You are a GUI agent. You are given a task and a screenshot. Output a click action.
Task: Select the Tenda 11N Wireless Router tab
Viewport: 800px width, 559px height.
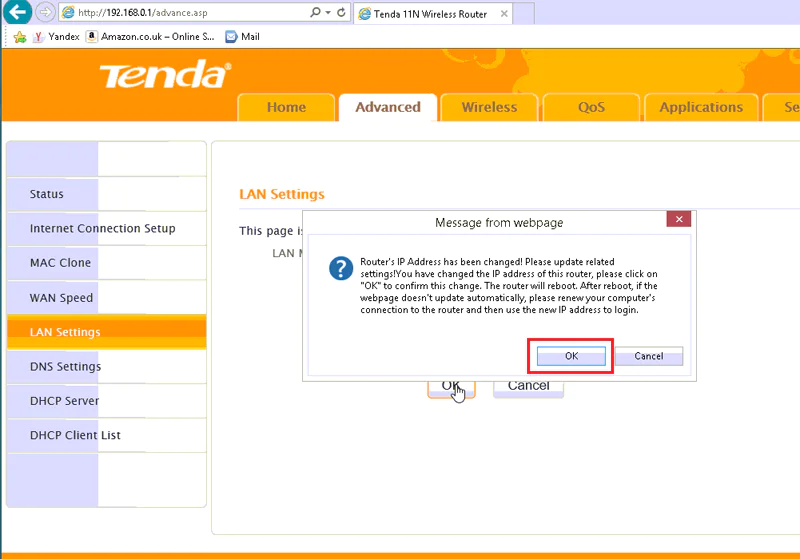[x=433, y=14]
